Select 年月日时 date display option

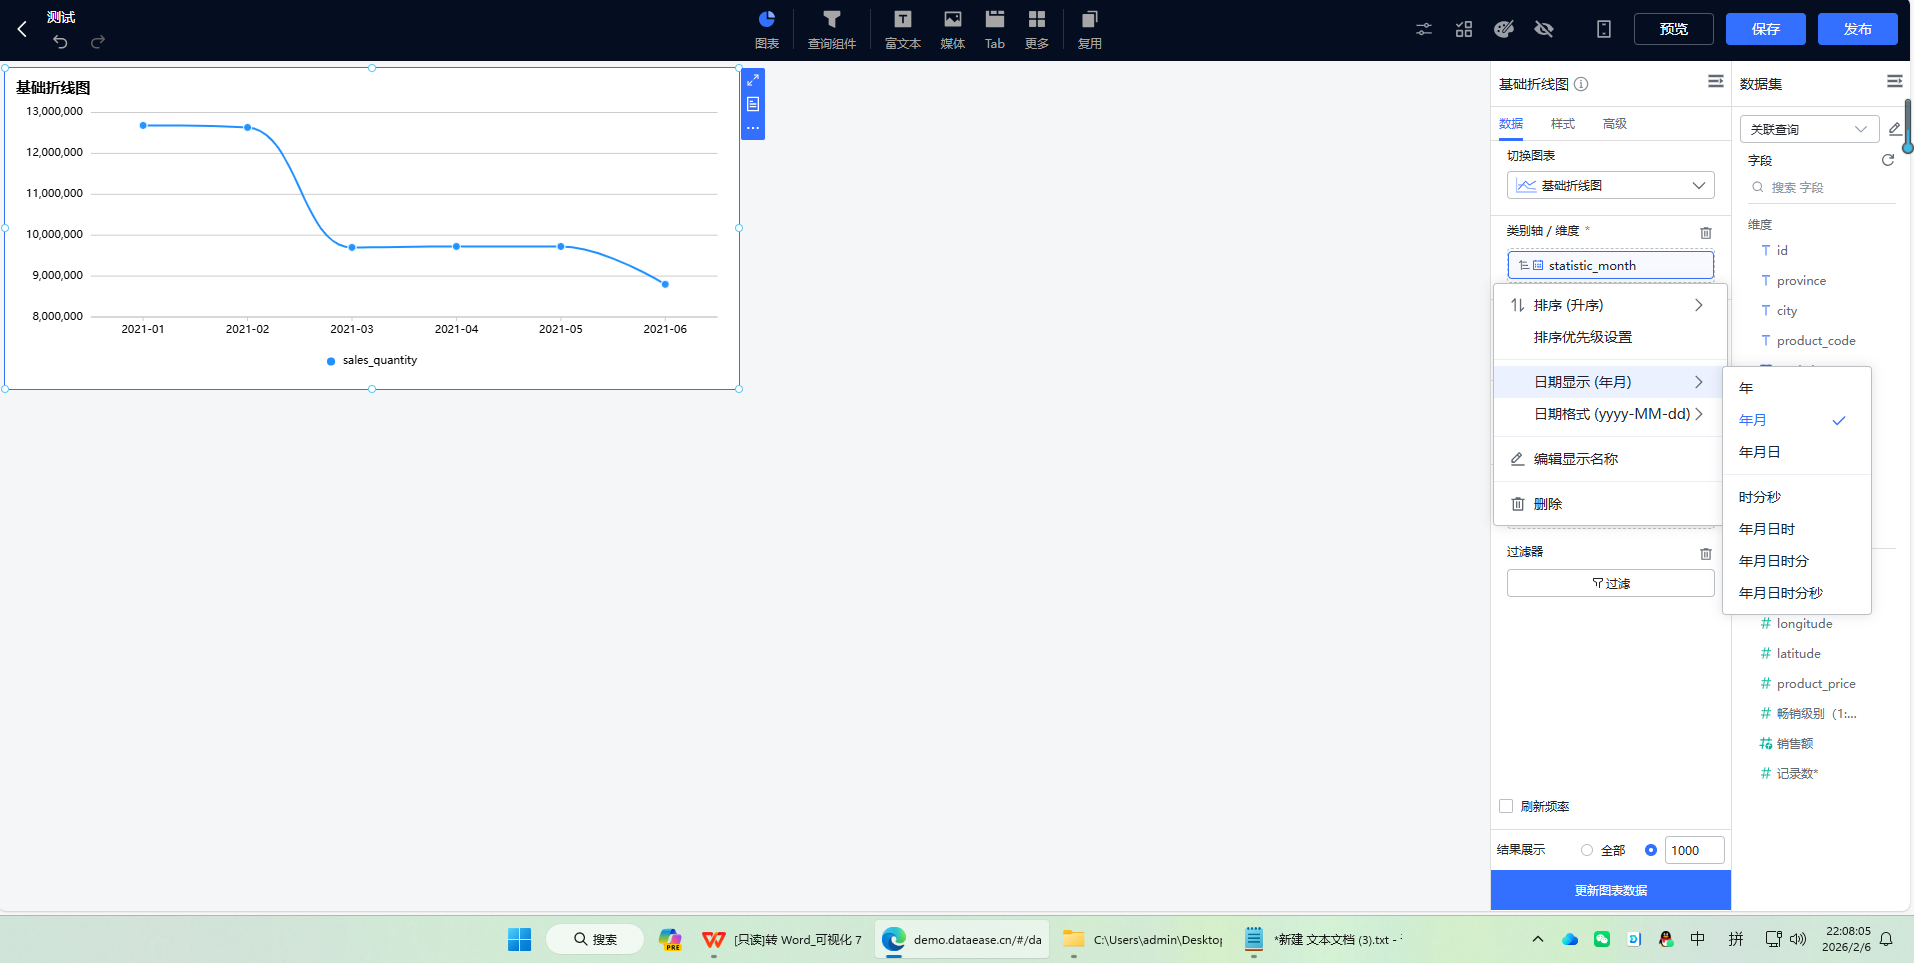point(1797,529)
